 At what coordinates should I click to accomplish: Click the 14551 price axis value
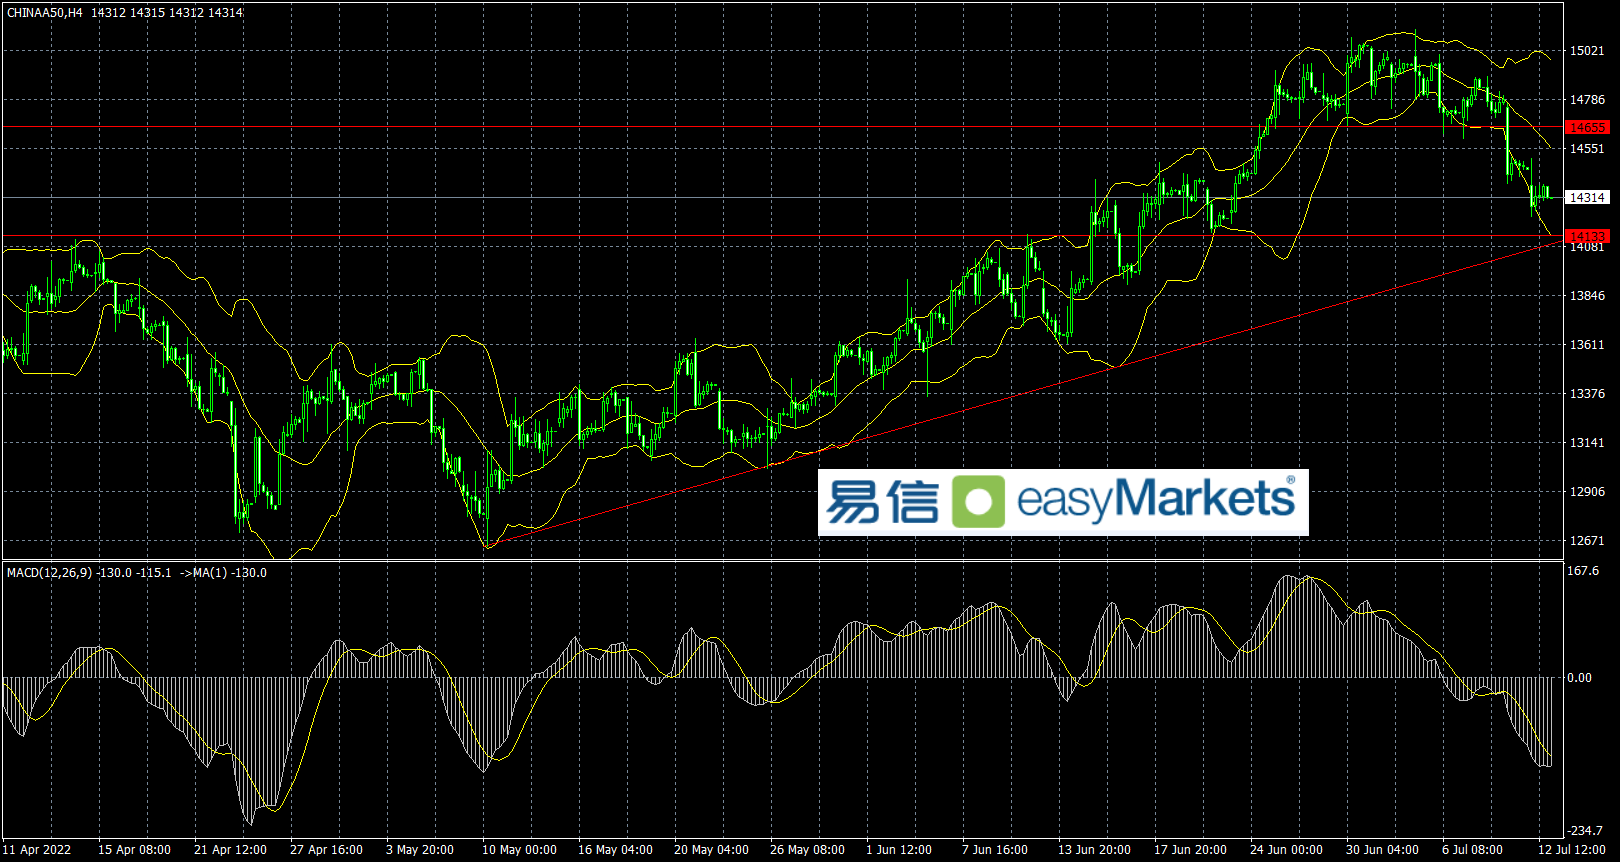1587,149
